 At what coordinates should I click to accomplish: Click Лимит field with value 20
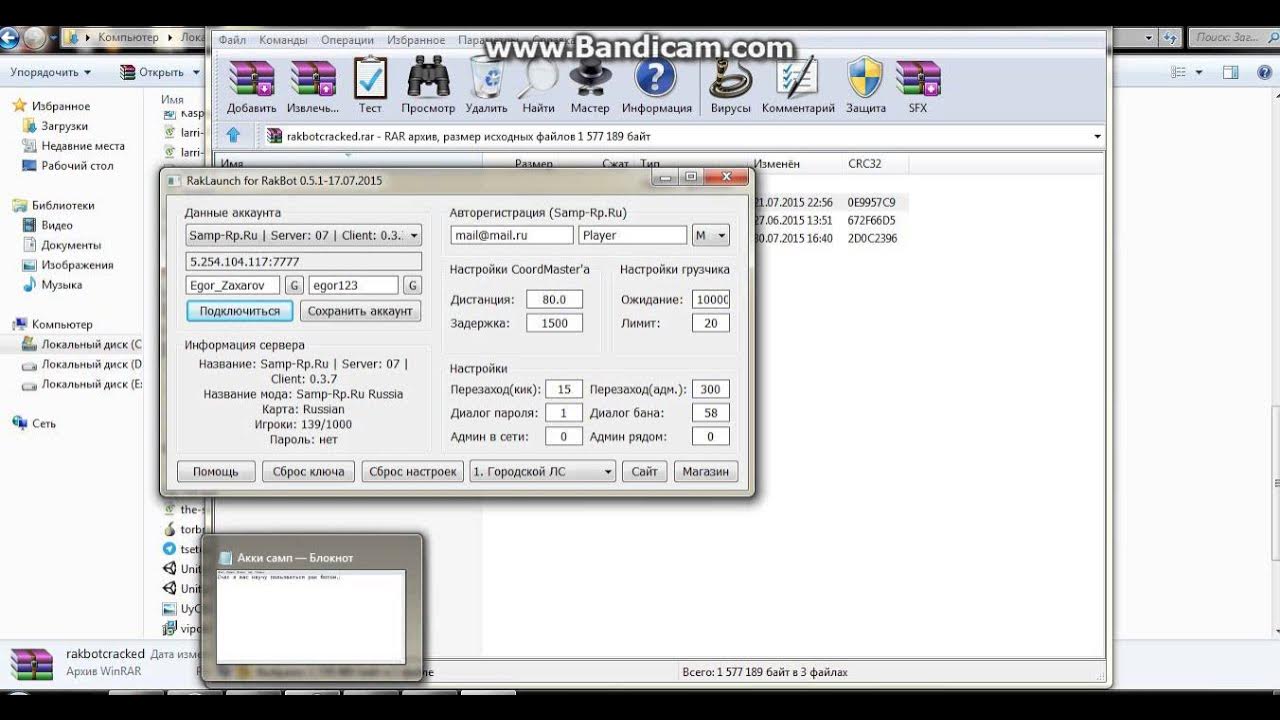click(711, 323)
